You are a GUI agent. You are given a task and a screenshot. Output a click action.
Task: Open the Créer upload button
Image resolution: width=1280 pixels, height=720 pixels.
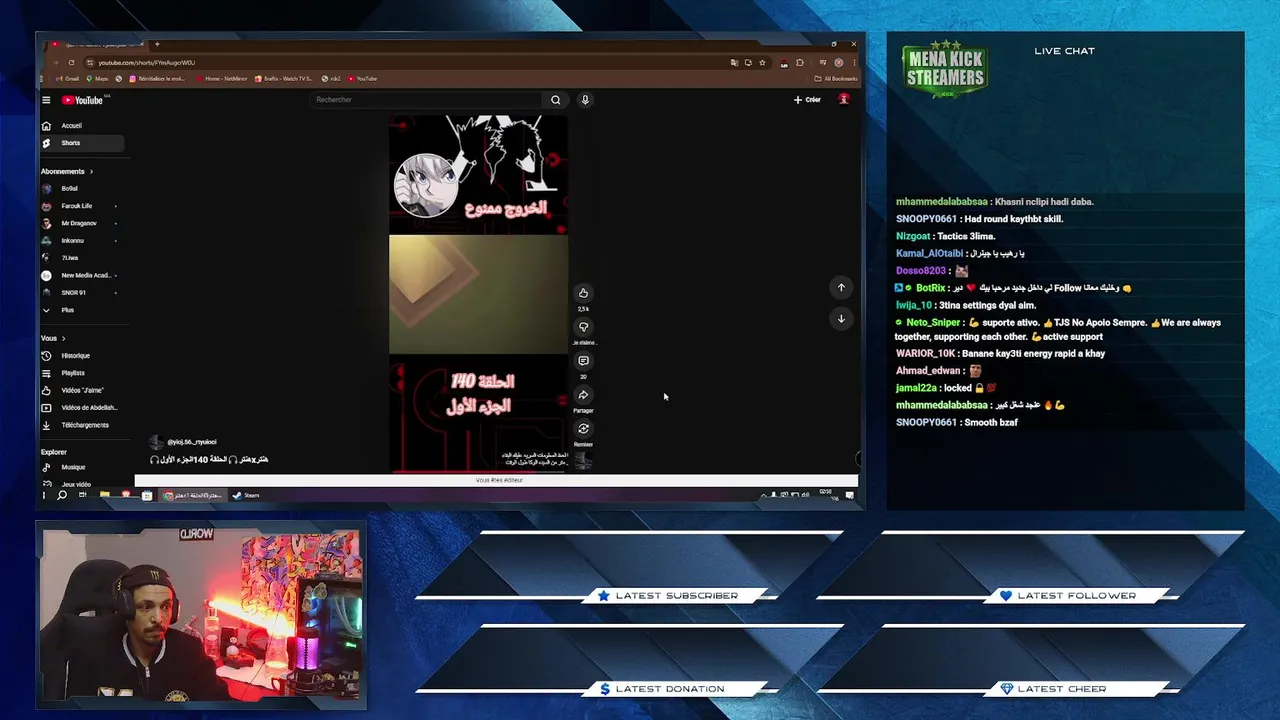click(x=807, y=100)
